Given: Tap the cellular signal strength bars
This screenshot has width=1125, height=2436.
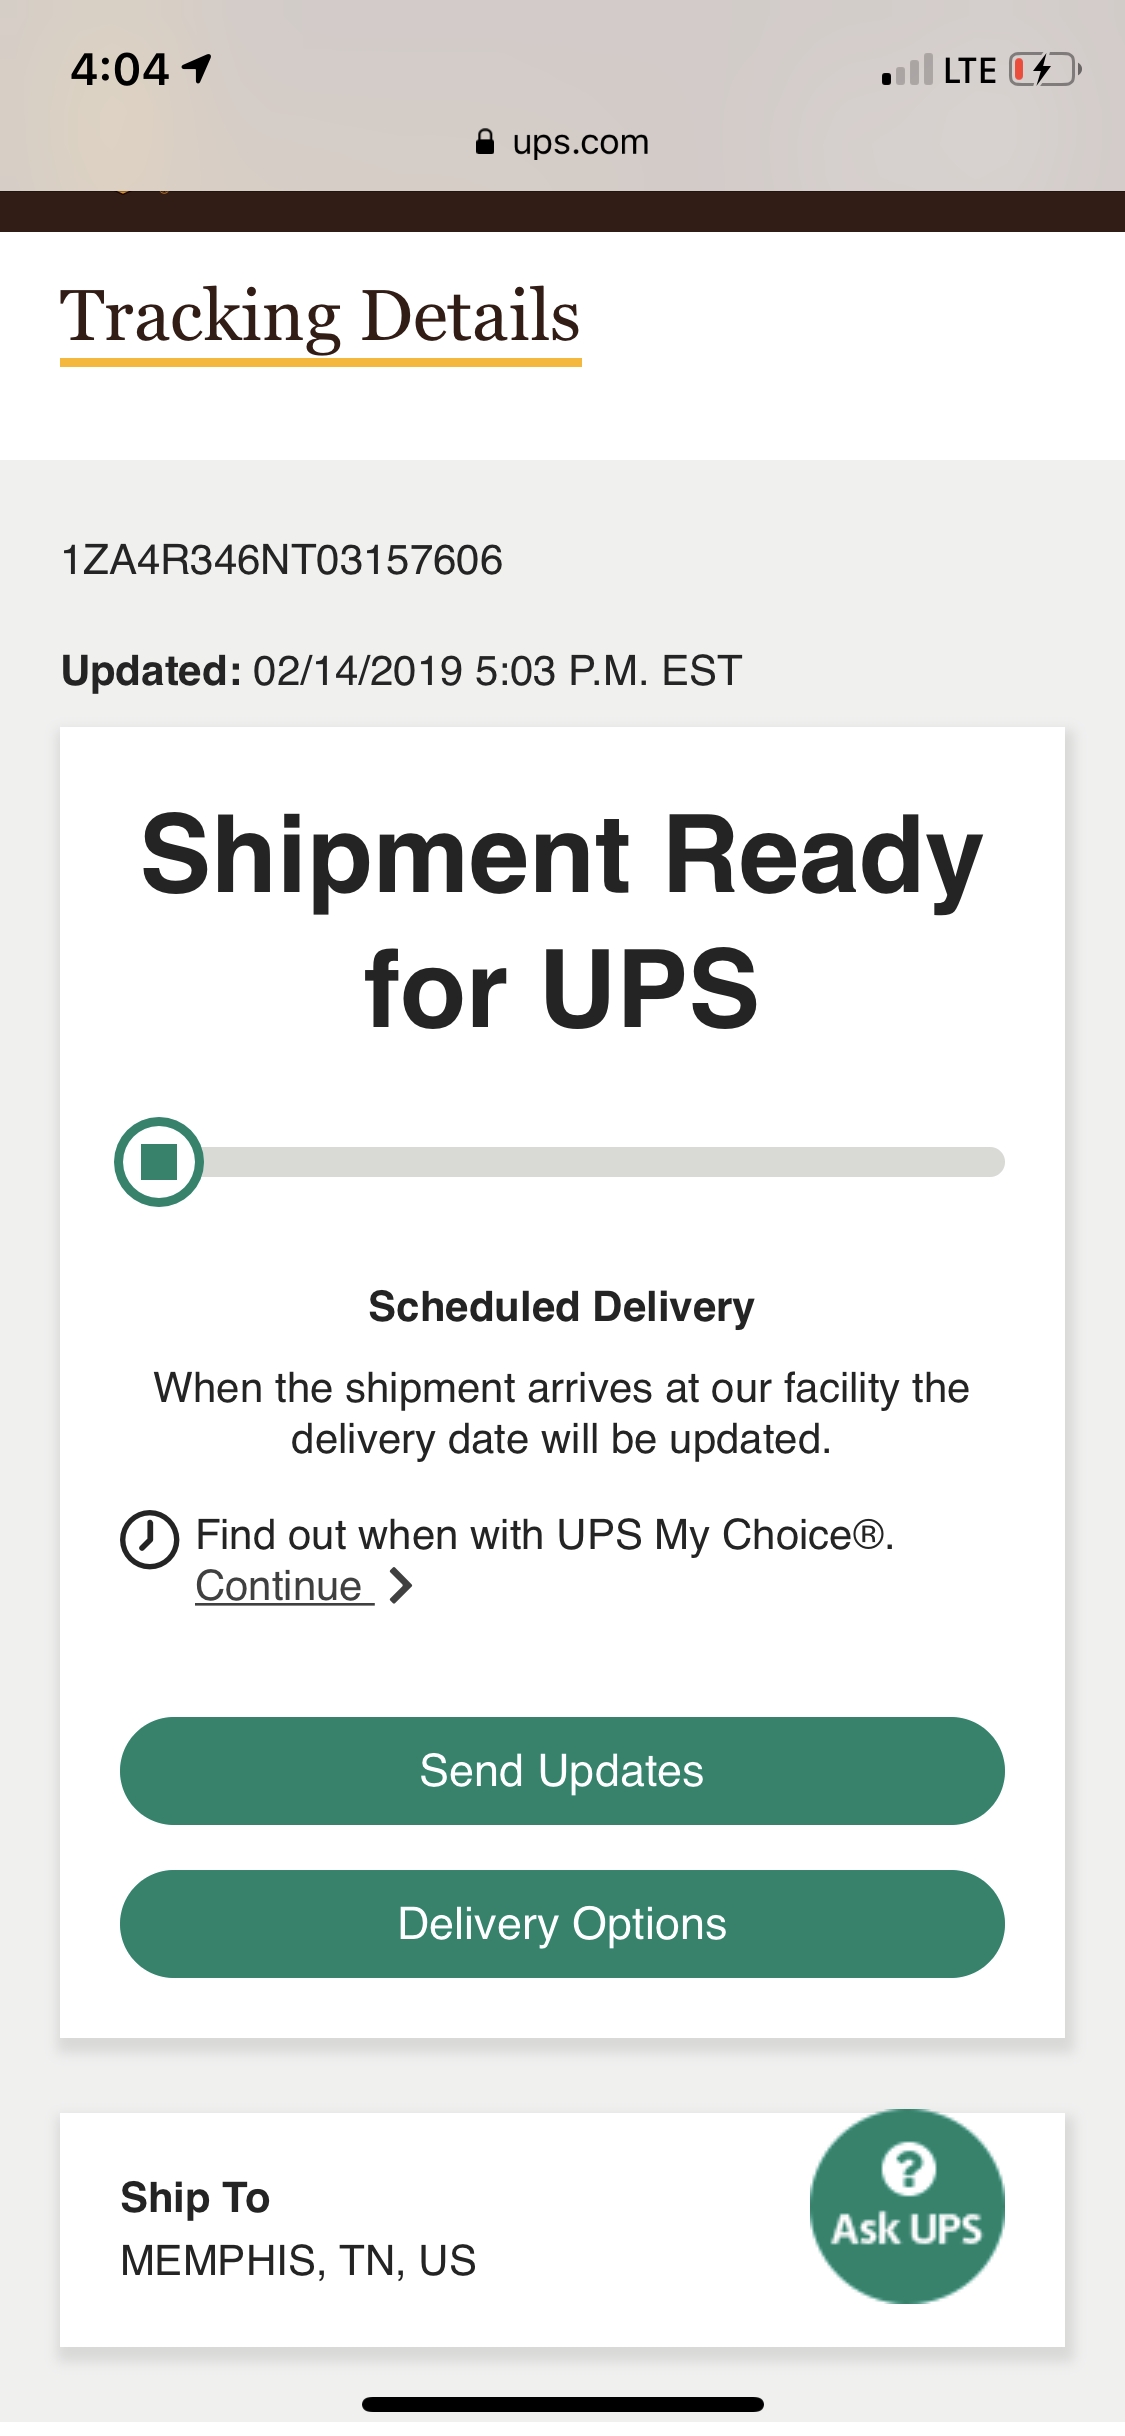Looking at the screenshot, I should pyautogui.click(x=907, y=70).
